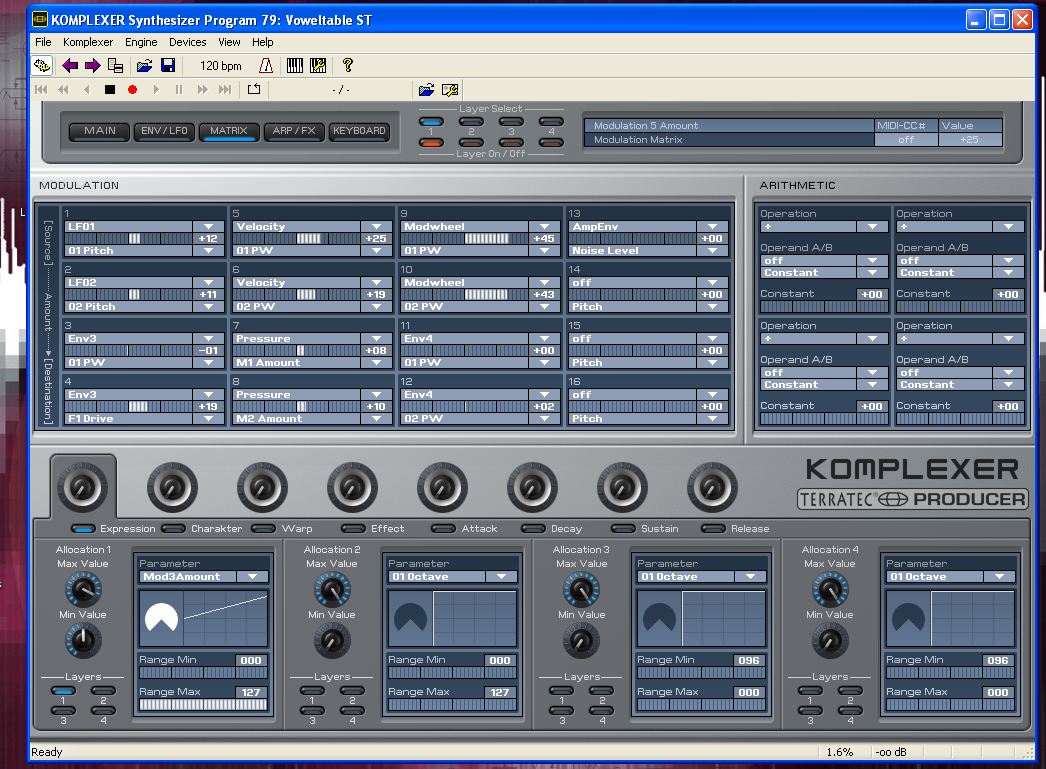Click the wrench settings icon in transport bar

pyautogui.click(x=450, y=89)
